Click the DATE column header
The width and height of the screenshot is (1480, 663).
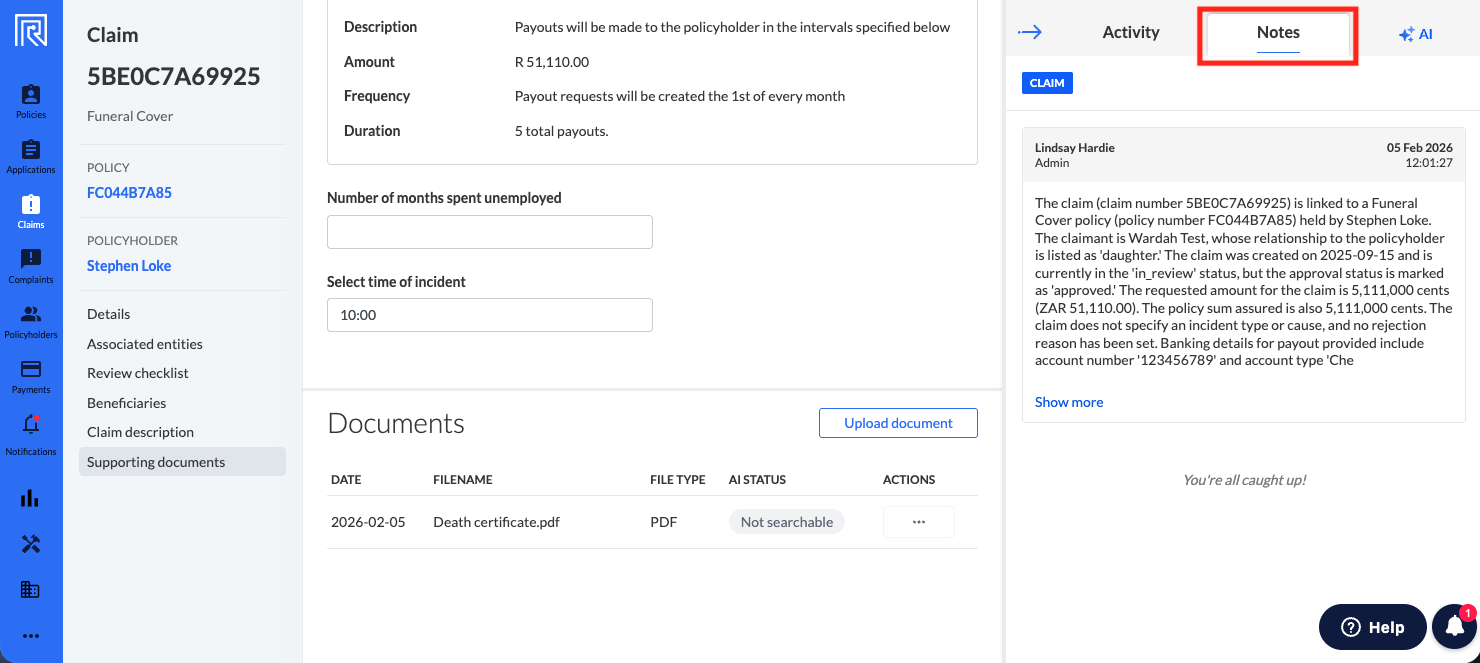pos(346,480)
